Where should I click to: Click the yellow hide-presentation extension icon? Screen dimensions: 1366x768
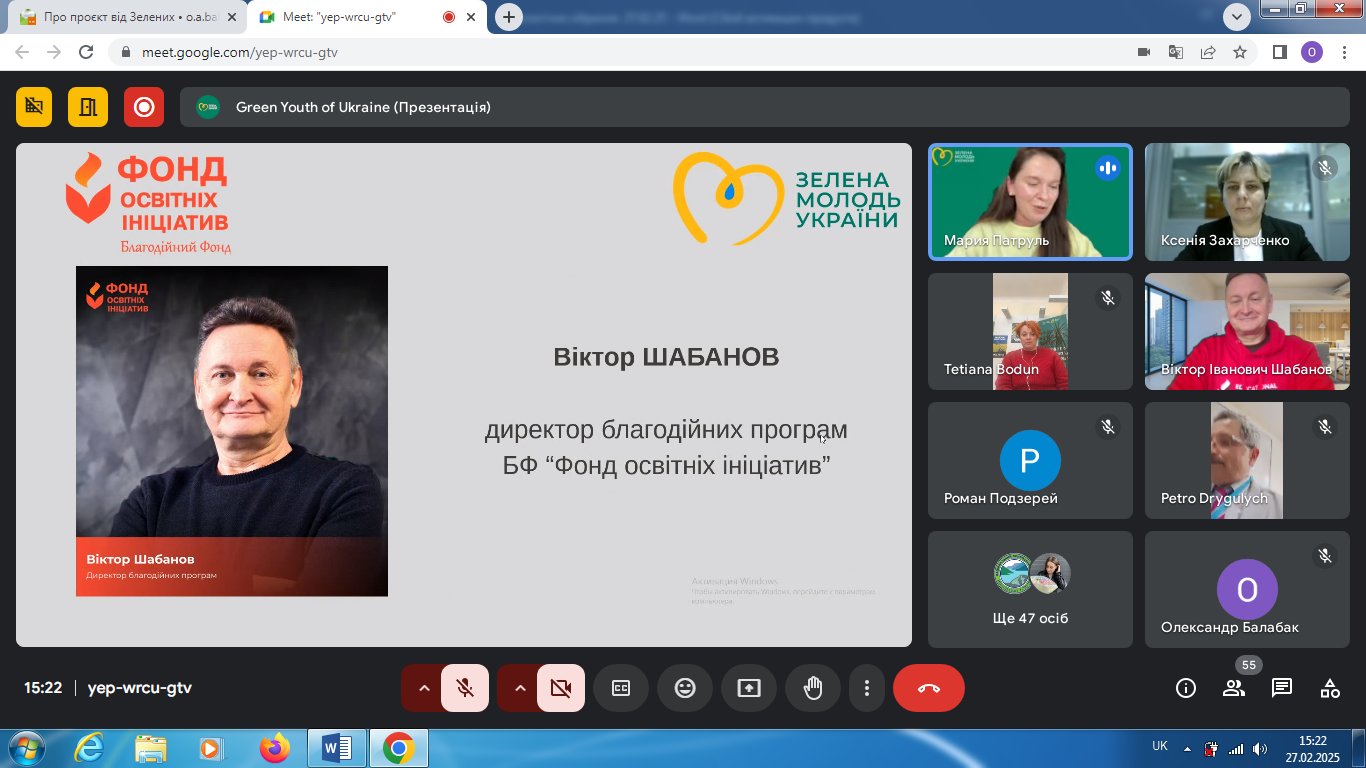[x=34, y=107]
